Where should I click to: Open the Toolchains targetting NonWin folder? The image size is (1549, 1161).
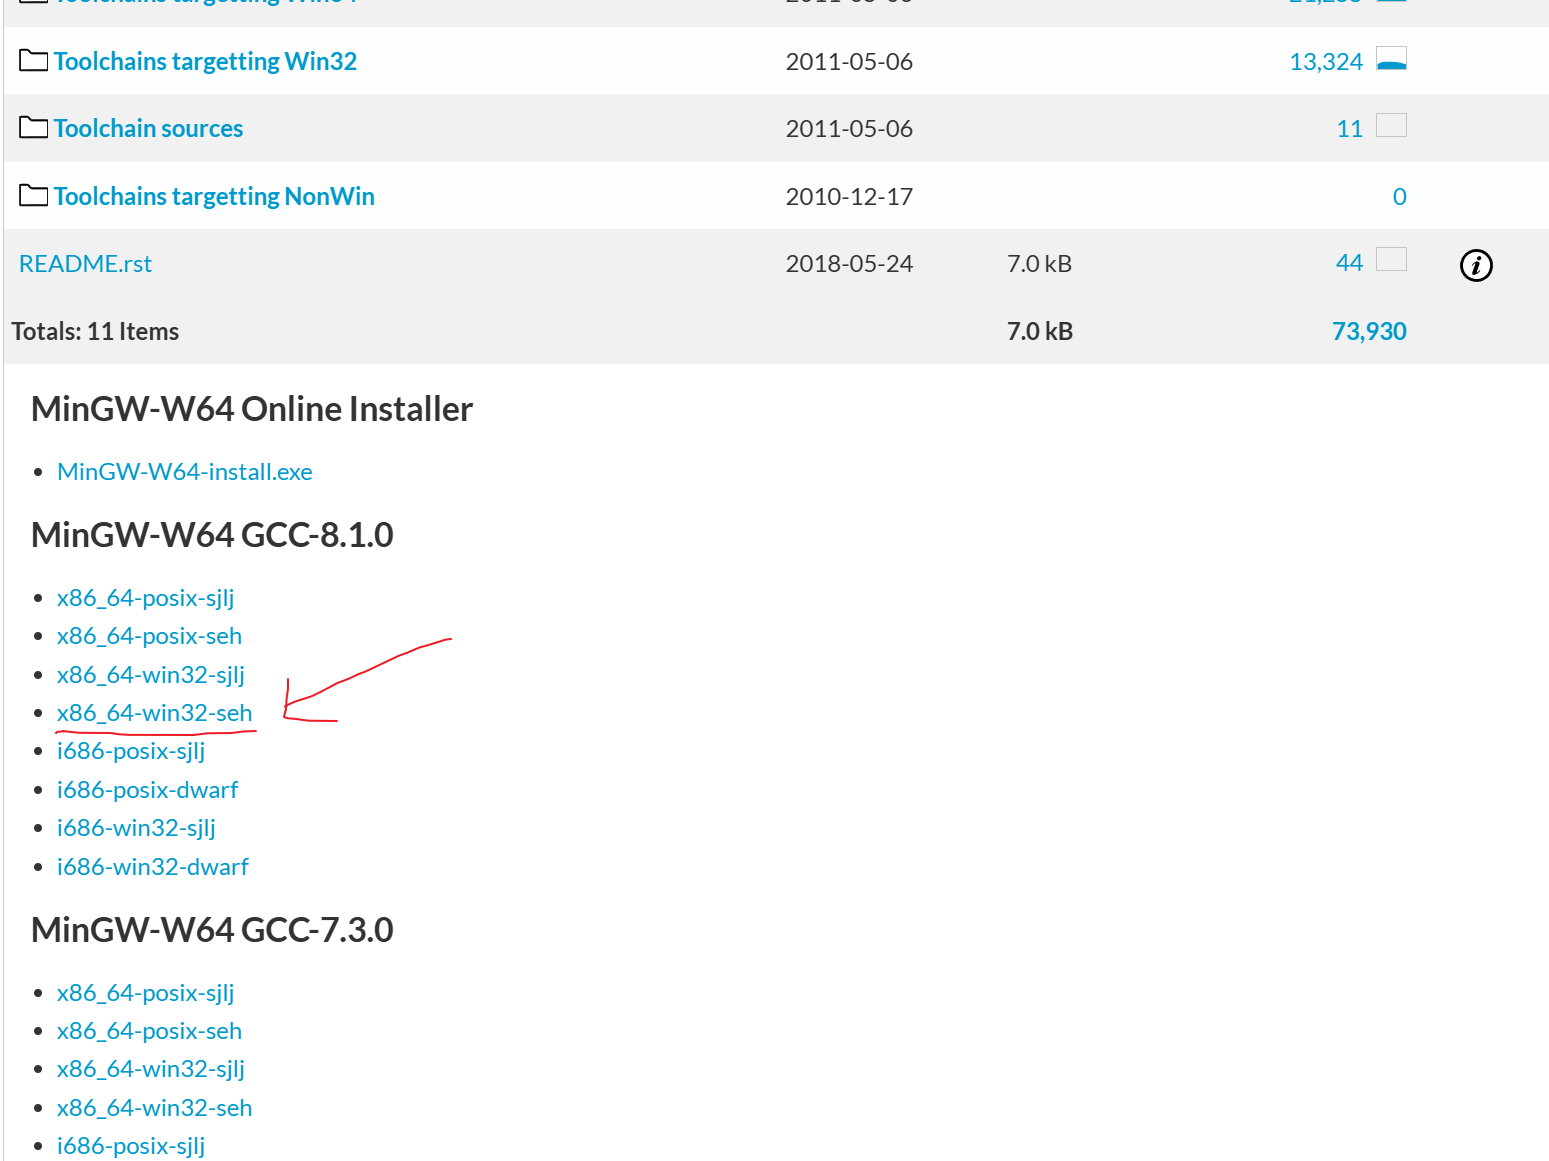tap(214, 196)
